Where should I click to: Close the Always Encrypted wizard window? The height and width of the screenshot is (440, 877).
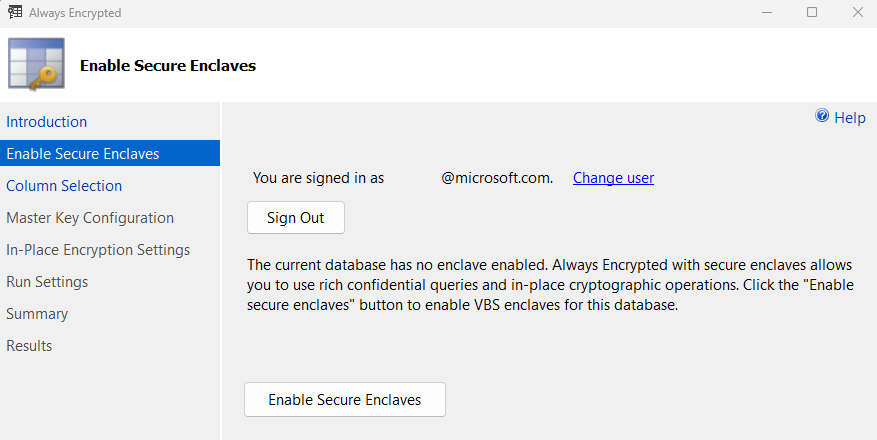[x=857, y=12]
